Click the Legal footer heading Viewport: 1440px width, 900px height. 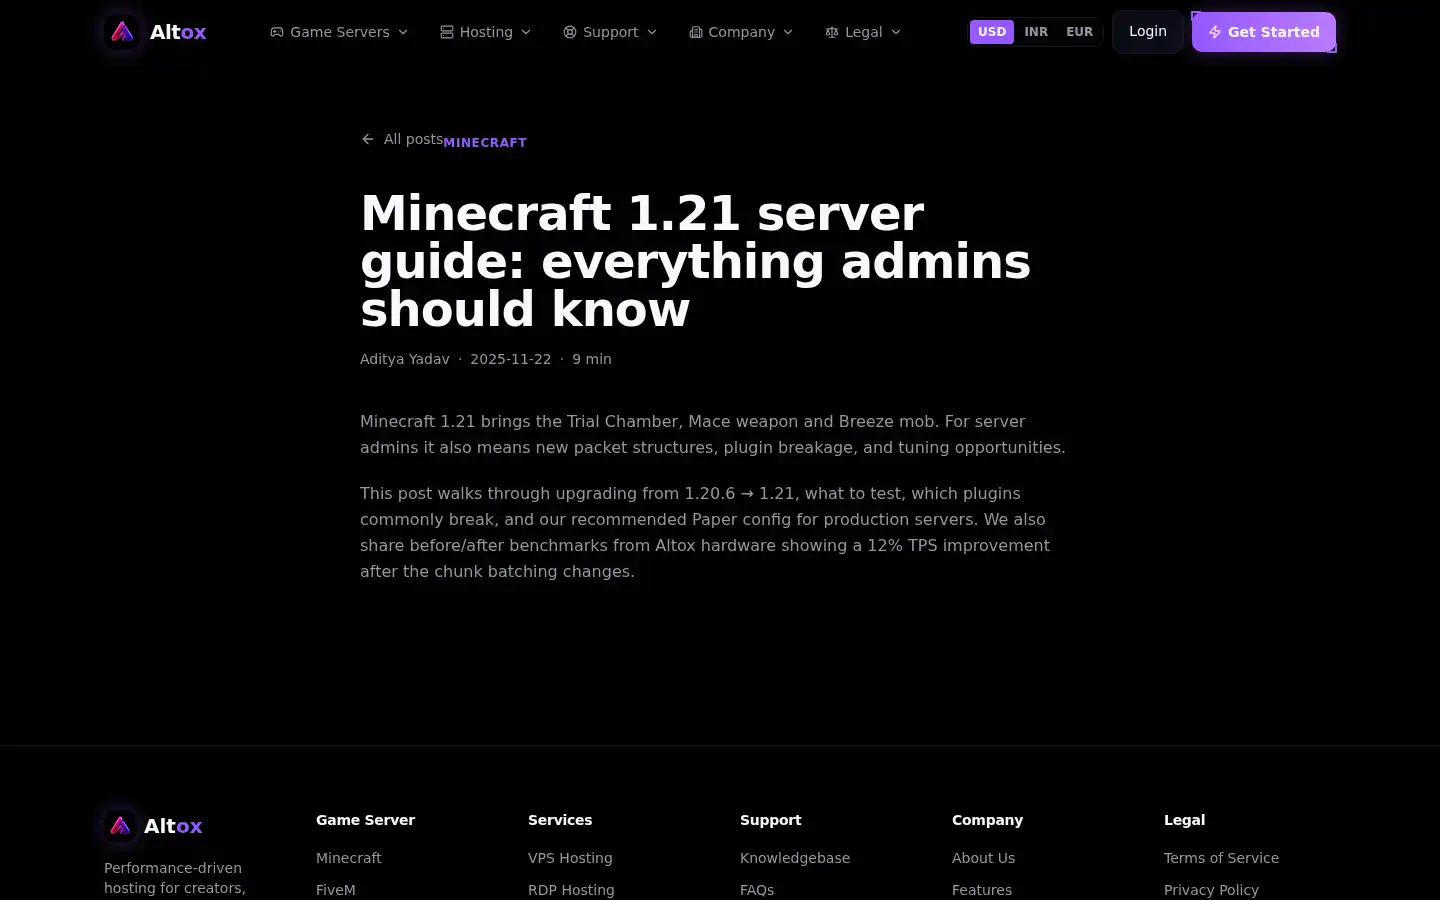click(1184, 820)
